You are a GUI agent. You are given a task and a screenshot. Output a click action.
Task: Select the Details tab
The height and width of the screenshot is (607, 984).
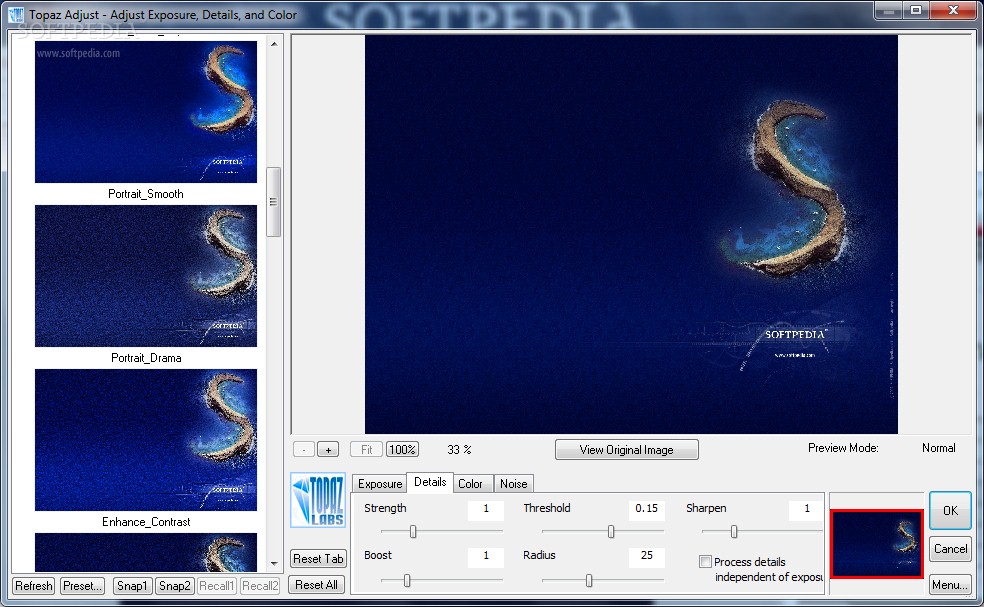click(x=430, y=482)
